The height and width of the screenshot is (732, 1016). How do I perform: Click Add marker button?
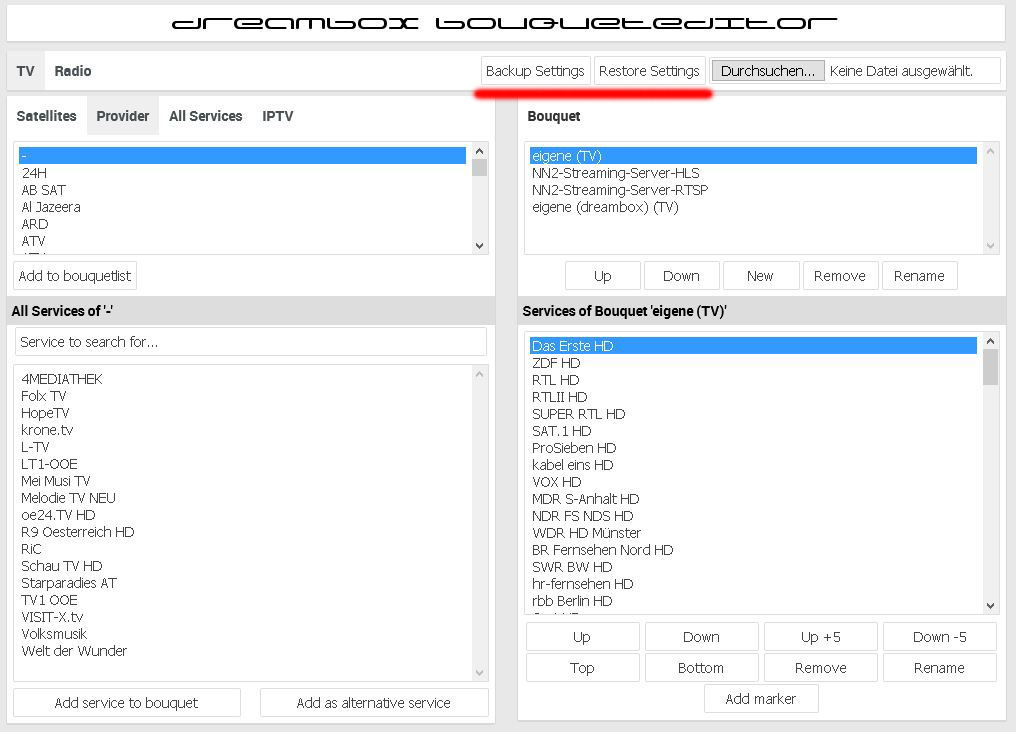coord(760,699)
